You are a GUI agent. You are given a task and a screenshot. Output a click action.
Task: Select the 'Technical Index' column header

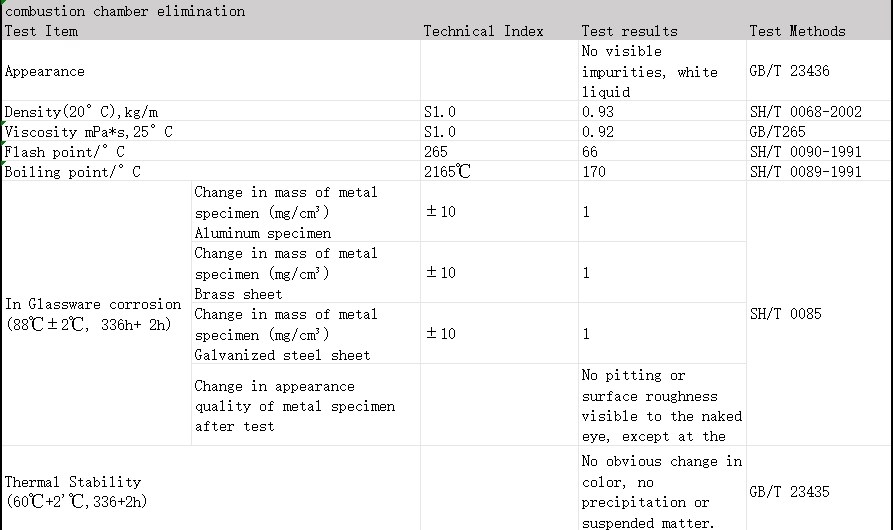(484, 31)
